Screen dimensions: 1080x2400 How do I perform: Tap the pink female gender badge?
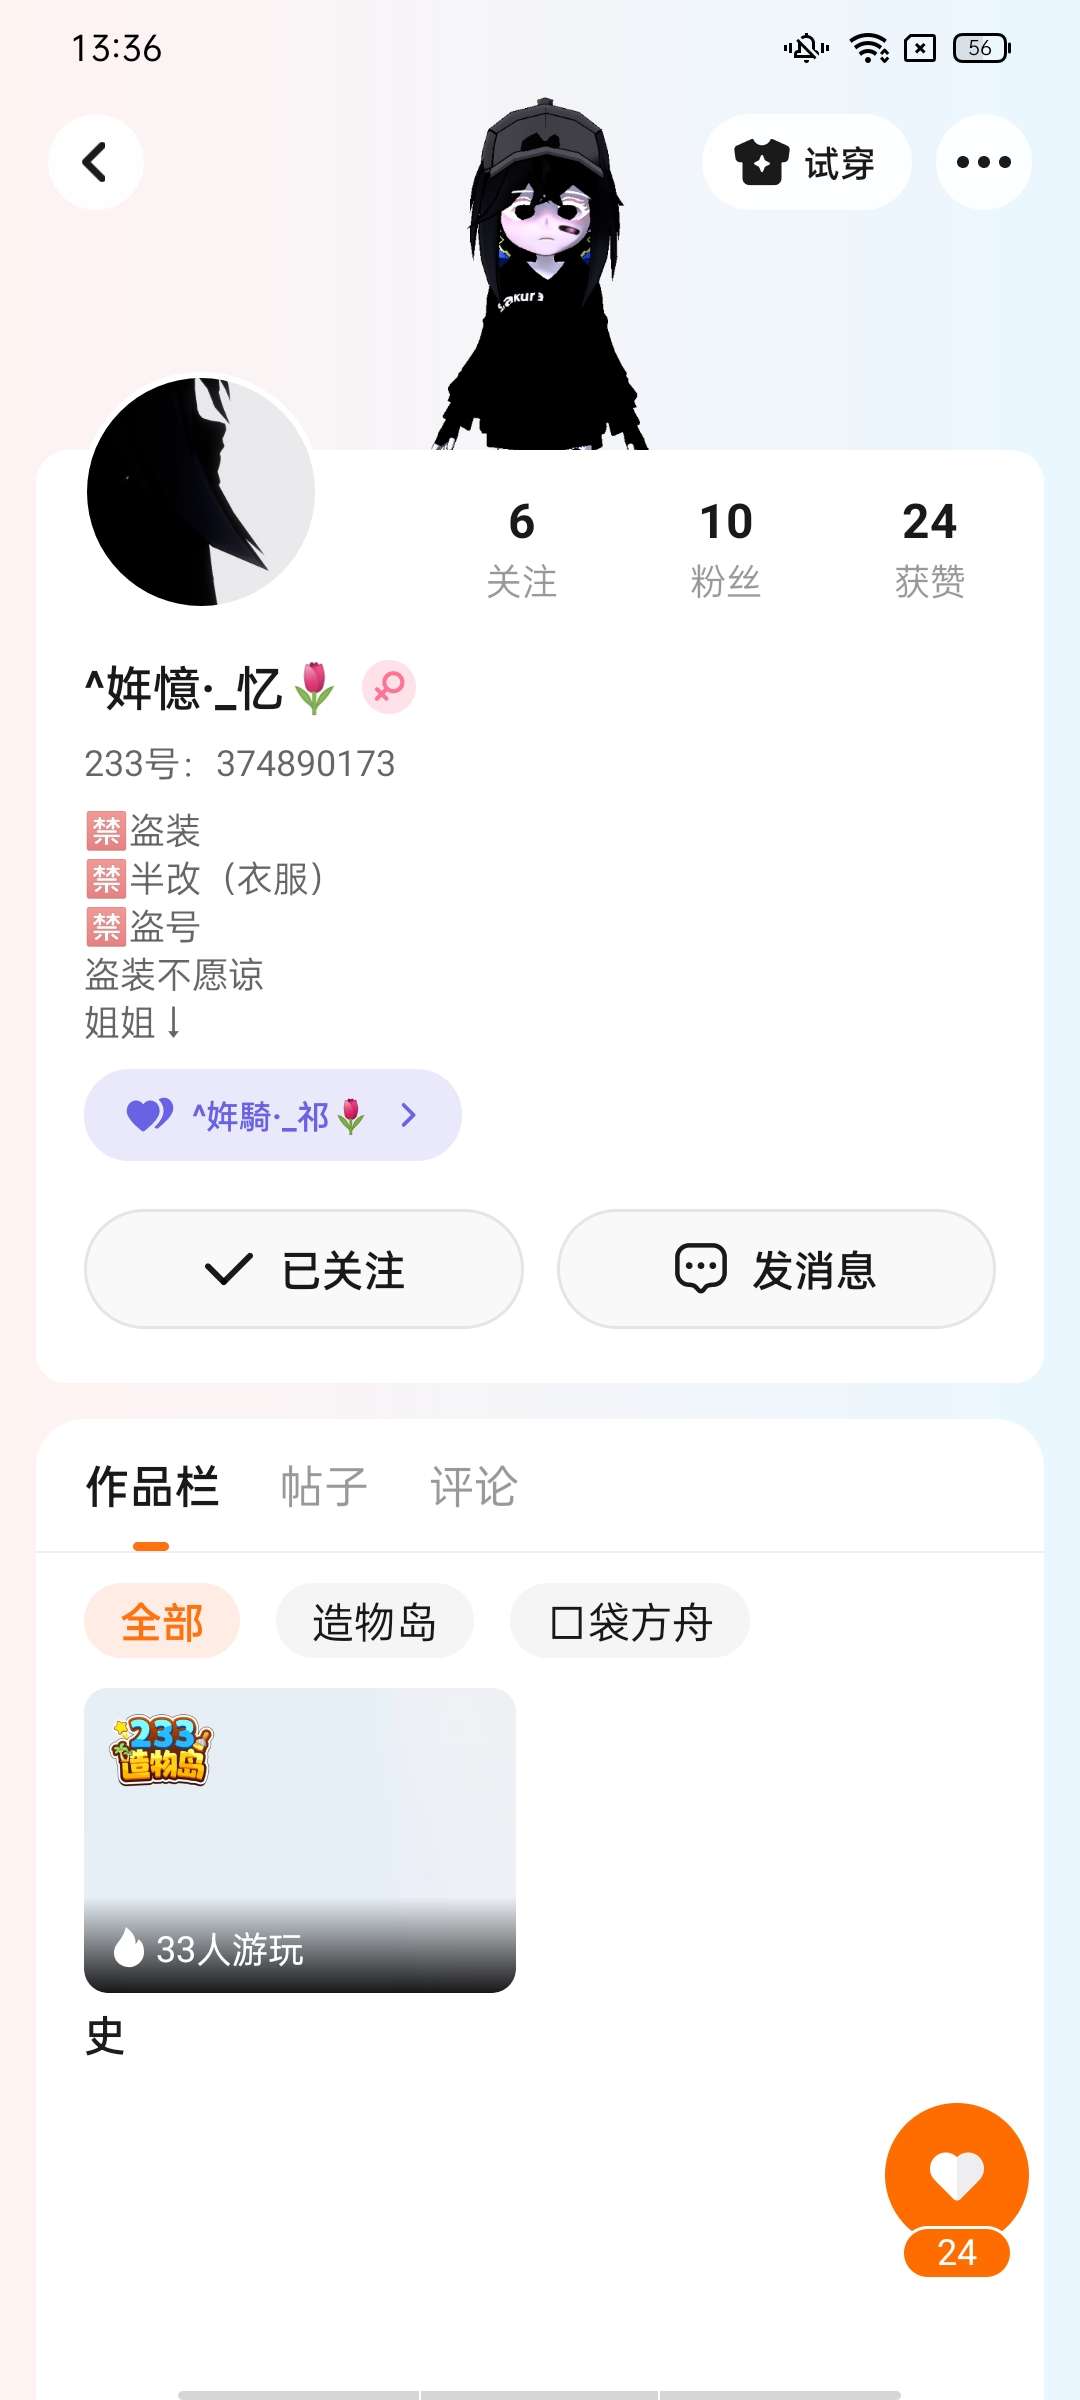388,687
